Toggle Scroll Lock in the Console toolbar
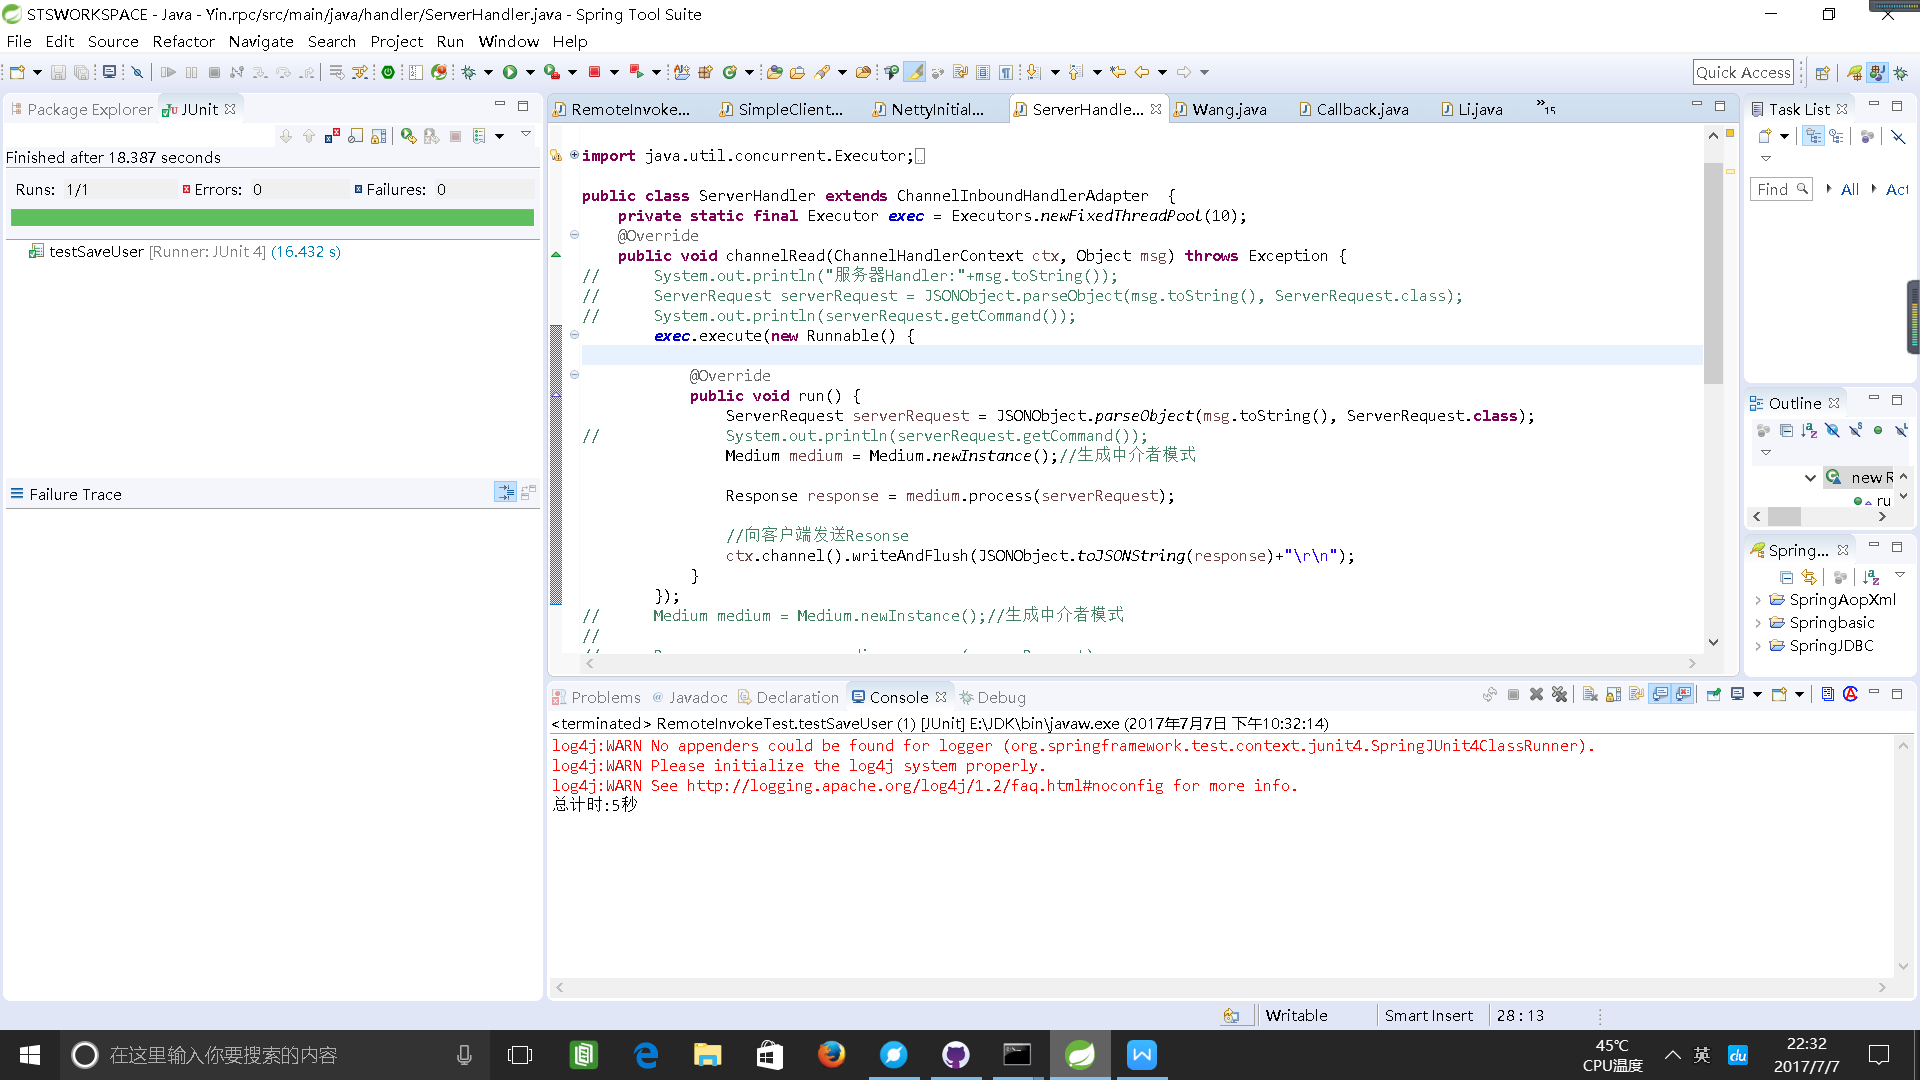Image resolution: width=1920 pixels, height=1080 pixels. [1613, 695]
